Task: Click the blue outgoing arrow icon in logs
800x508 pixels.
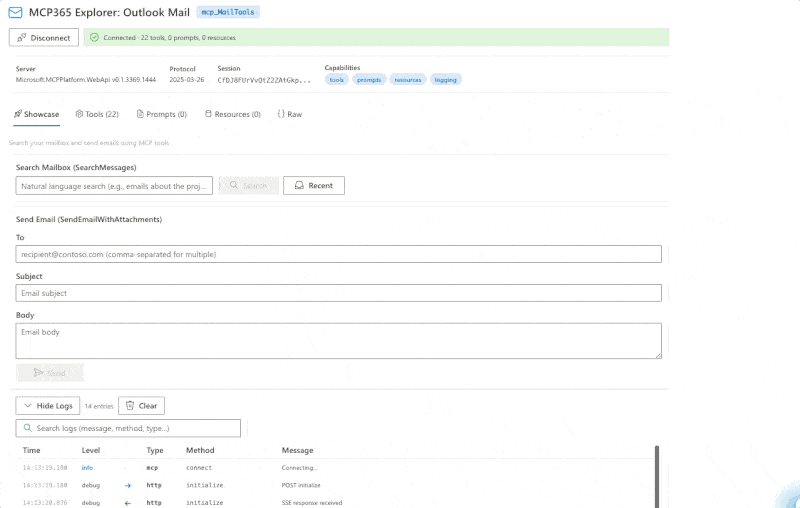Action: [x=128, y=486]
